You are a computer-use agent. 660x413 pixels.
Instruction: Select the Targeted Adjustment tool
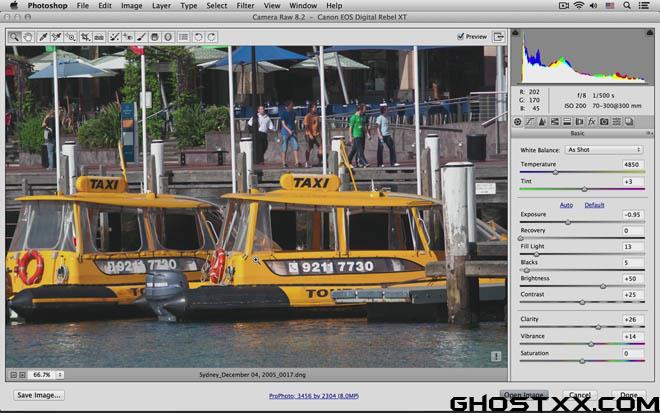(x=70, y=37)
